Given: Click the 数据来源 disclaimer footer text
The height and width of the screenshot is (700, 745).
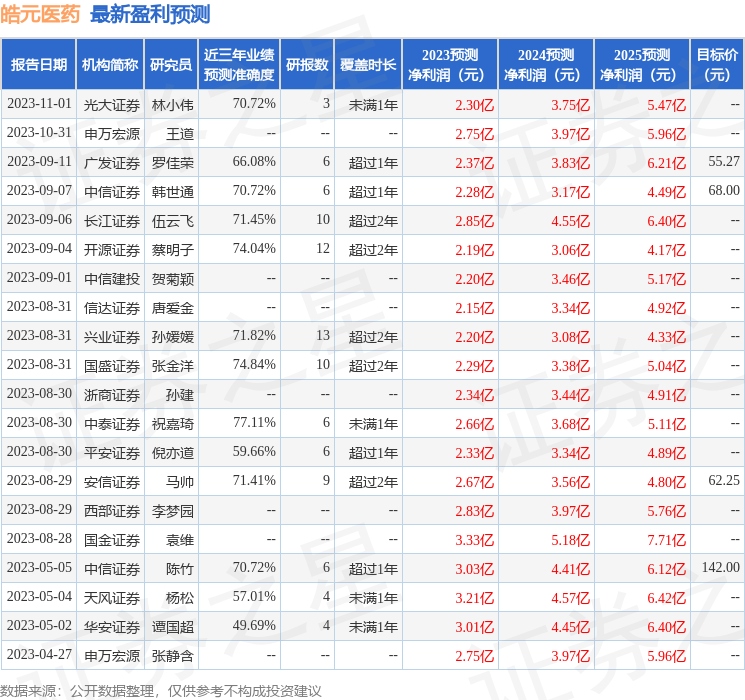Looking at the screenshot, I should click(161, 690).
